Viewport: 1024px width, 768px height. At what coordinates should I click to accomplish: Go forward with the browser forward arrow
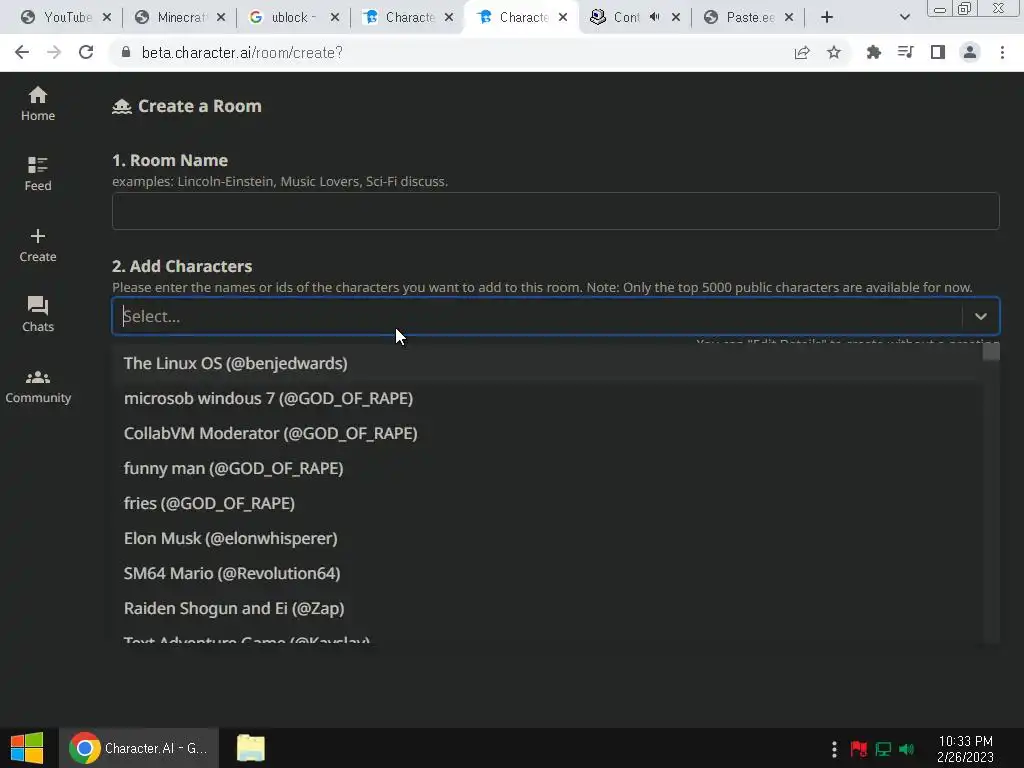[x=54, y=53]
